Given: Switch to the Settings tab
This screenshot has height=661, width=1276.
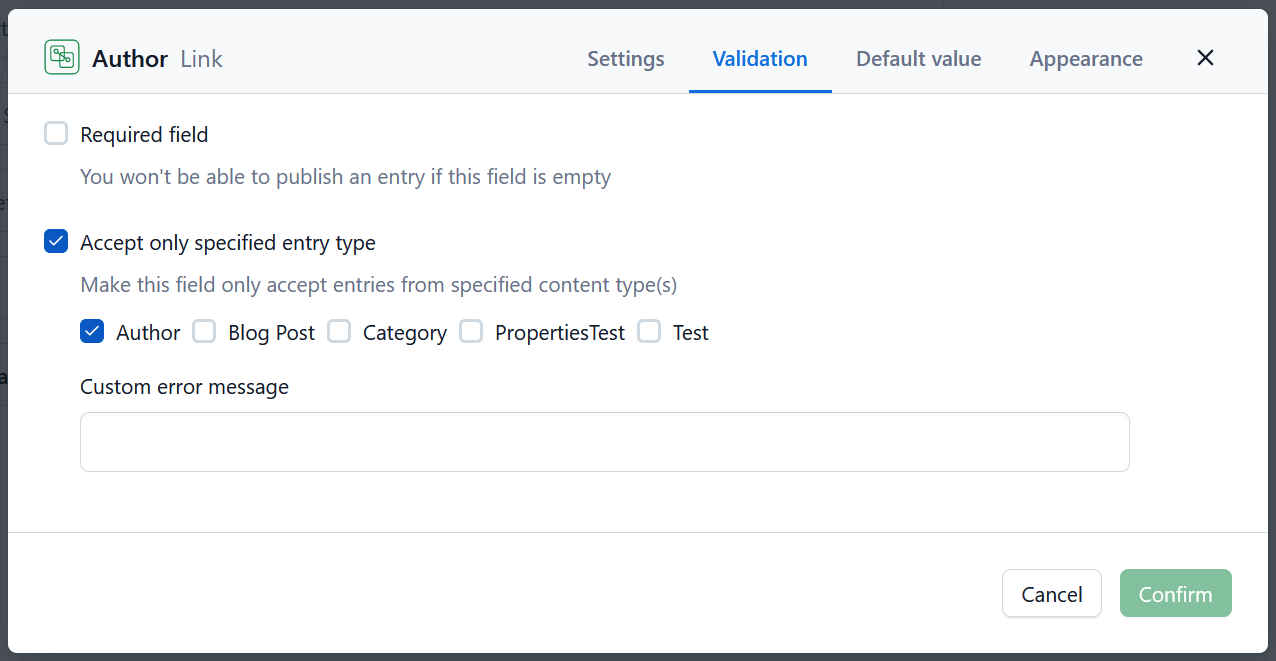Looking at the screenshot, I should click(x=625, y=59).
